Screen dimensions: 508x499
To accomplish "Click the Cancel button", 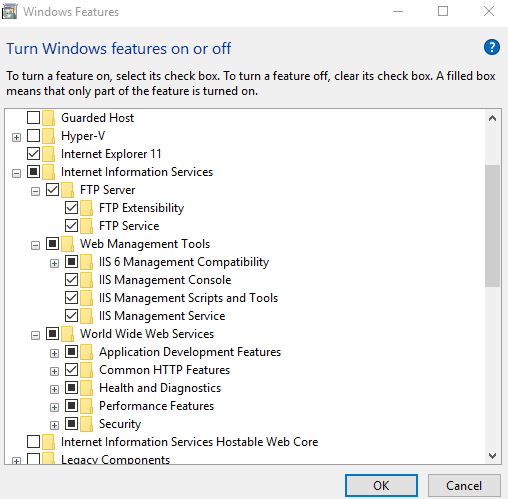I will point(464,485).
